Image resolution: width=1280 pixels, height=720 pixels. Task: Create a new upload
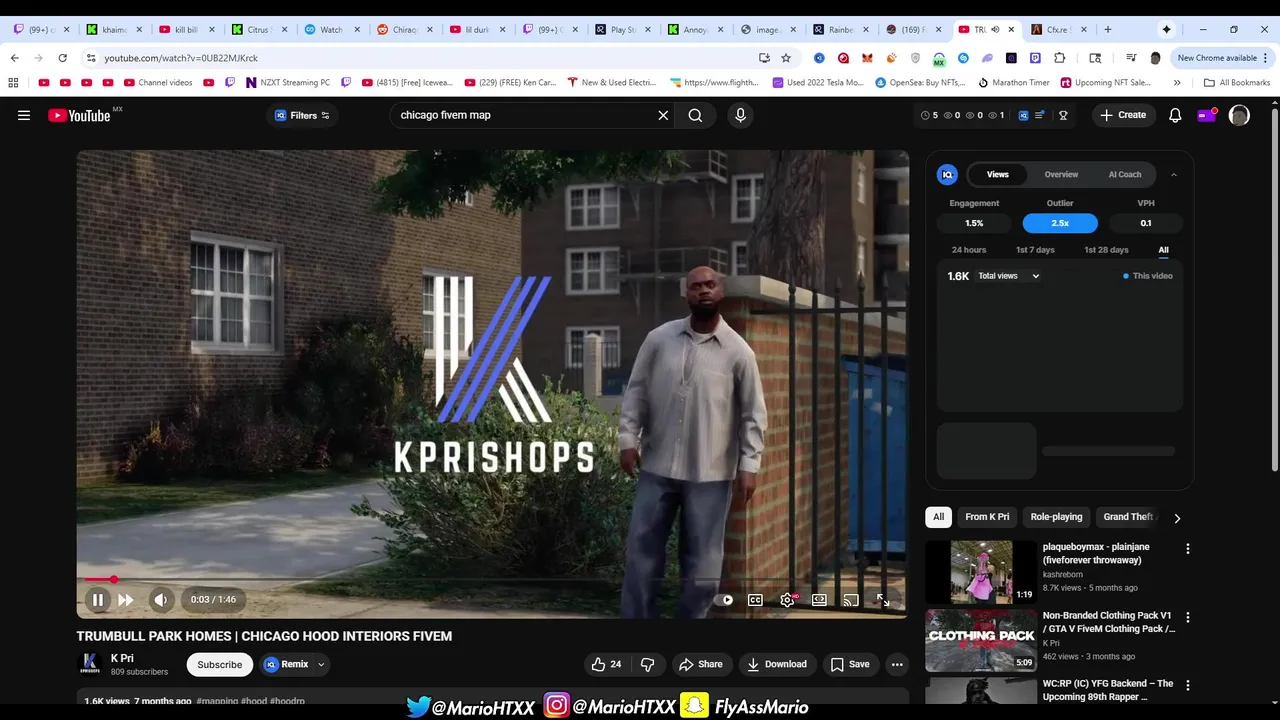[x=1123, y=115]
